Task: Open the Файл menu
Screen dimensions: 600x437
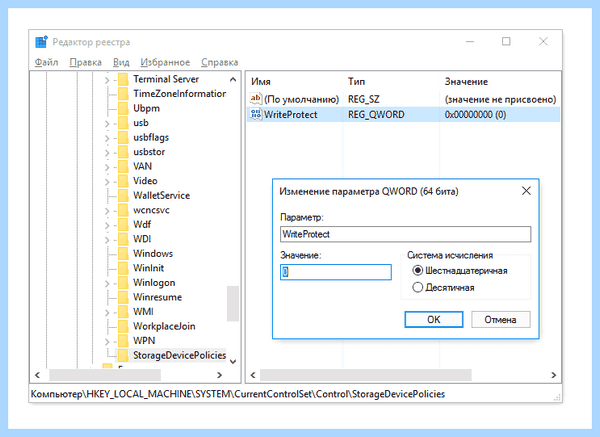Action: tap(46, 62)
